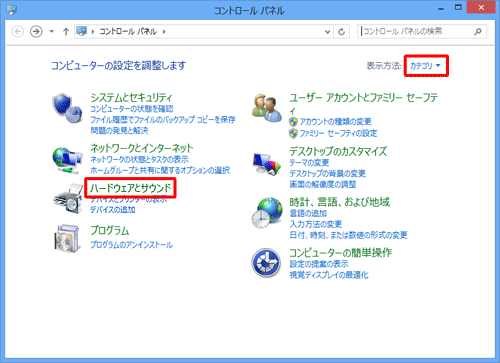Image resolution: width=500 pixels, height=363 pixels.
Task: Open 時計、言語、および地域 category
Action: [339, 202]
